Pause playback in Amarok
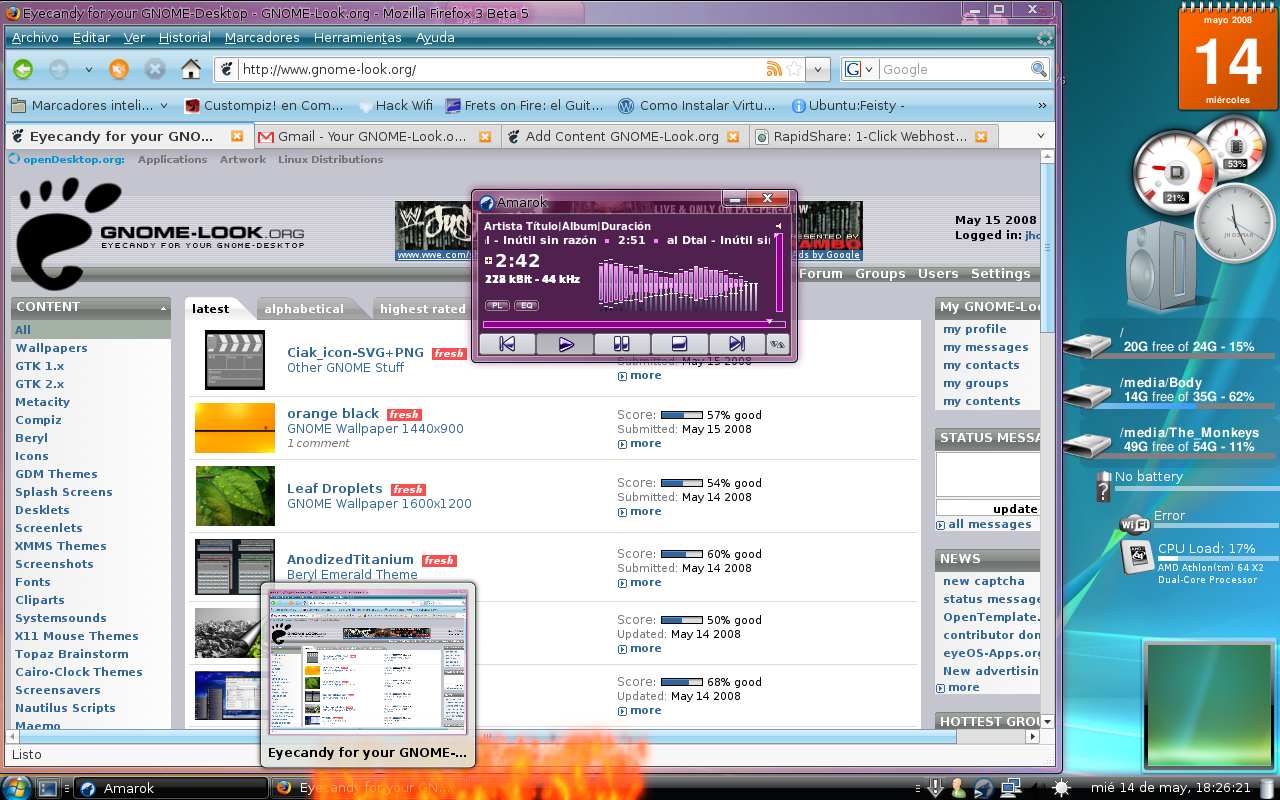This screenshot has width=1280, height=800. pos(622,343)
